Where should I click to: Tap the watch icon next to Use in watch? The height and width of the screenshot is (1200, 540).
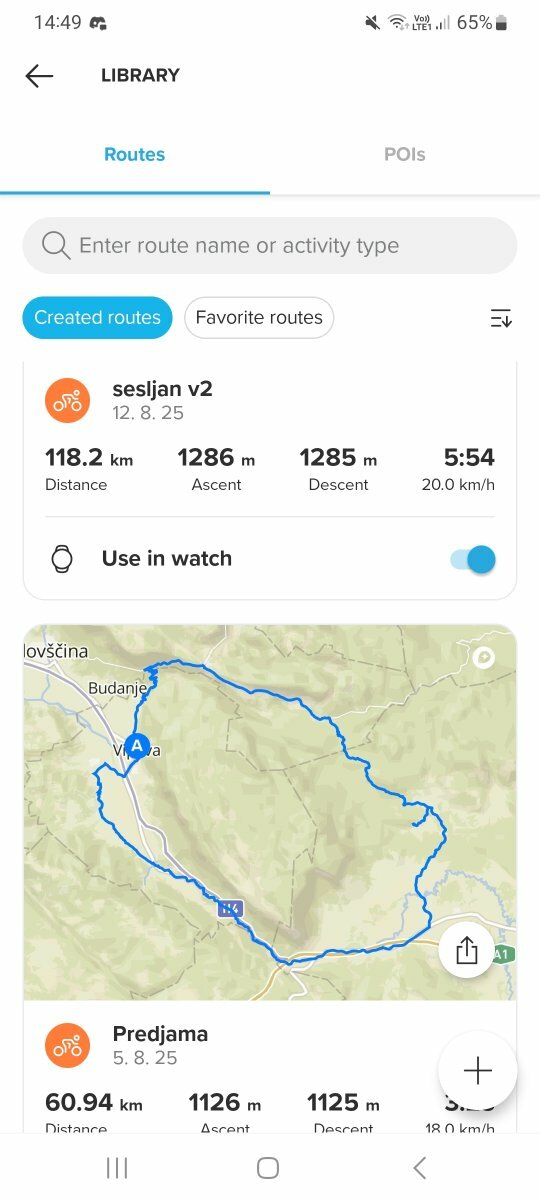62,559
